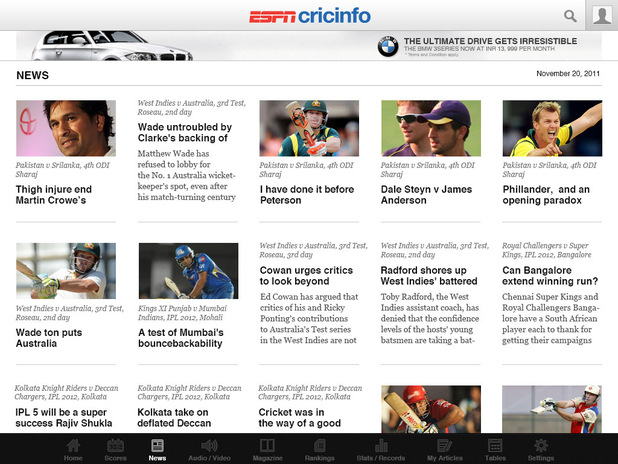The height and width of the screenshot is (464, 618).
Task: Open photo above Wade ton puts Australia
Action: click(x=66, y=271)
